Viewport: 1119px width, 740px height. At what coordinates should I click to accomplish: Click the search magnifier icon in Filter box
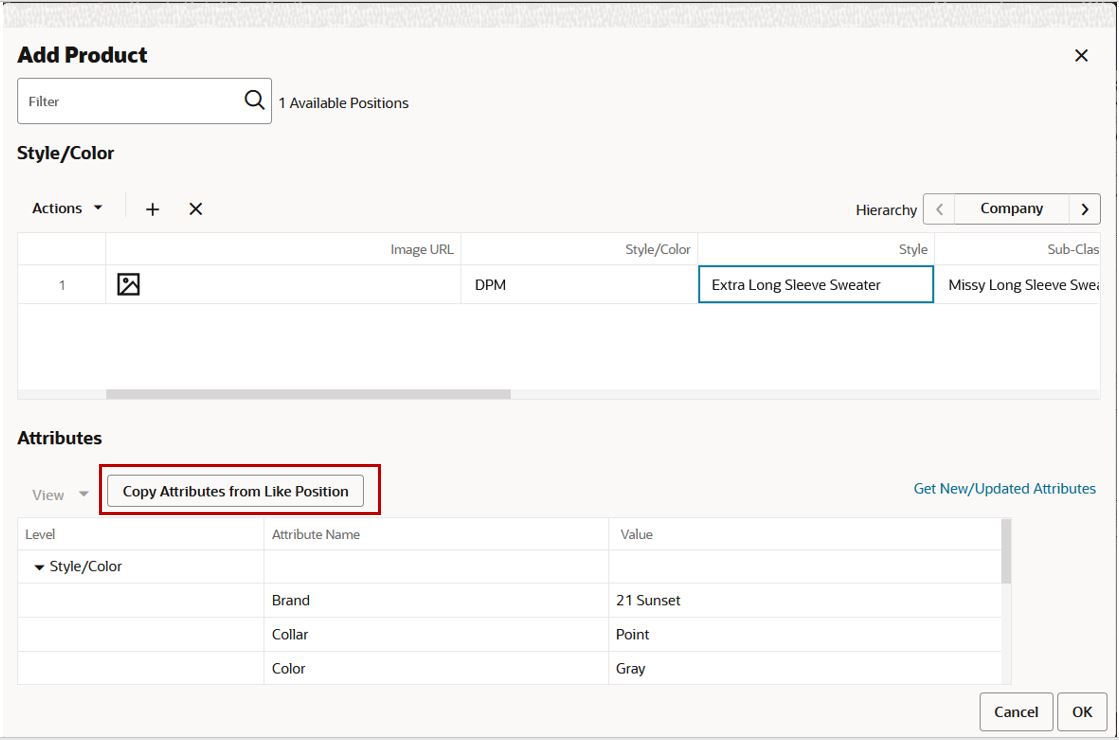point(254,100)
